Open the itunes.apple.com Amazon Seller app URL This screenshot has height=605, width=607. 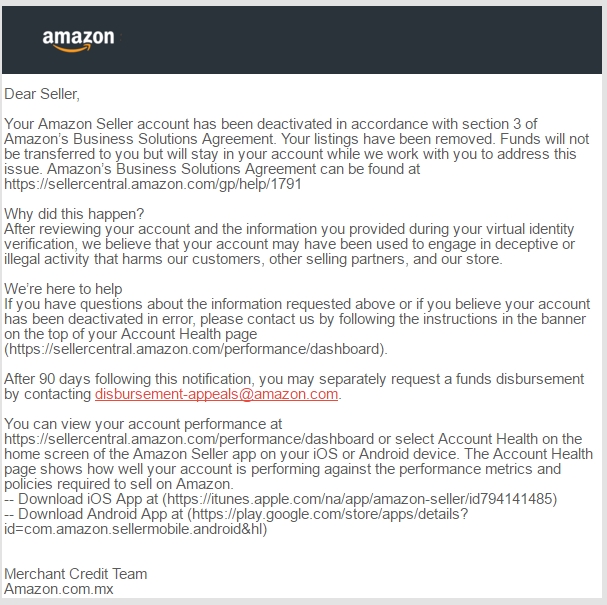tap(360, 499)
